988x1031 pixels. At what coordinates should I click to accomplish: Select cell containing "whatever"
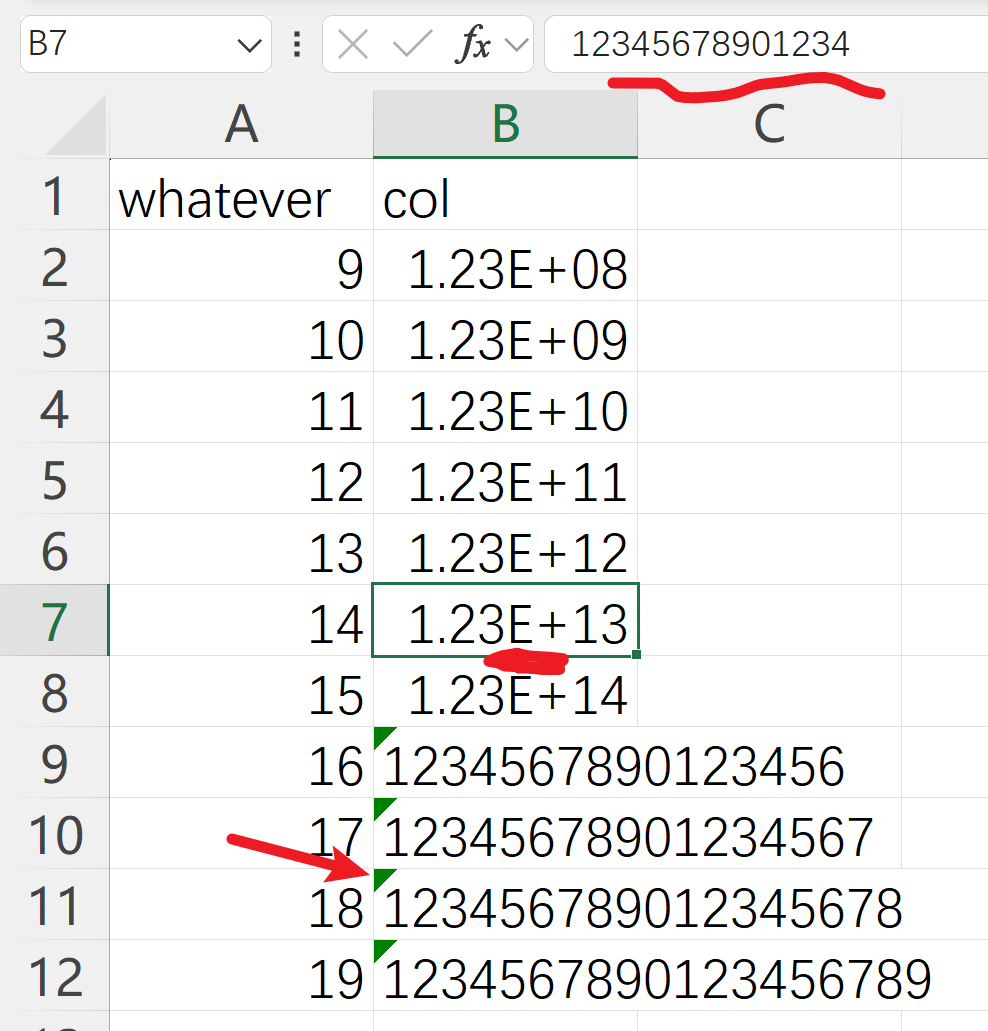pos(241,199)
